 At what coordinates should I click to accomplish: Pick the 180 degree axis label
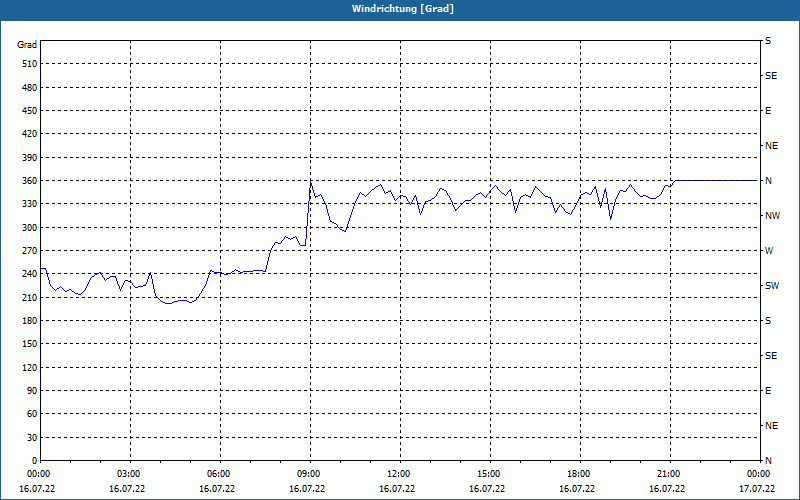pos(29,320)
